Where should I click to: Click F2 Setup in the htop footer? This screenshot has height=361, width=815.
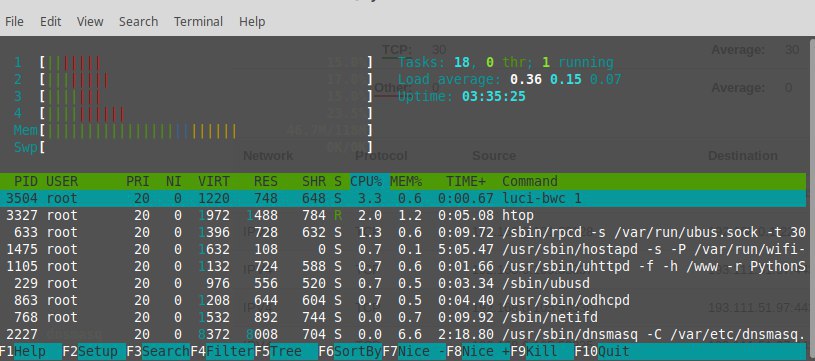(94, 352)
